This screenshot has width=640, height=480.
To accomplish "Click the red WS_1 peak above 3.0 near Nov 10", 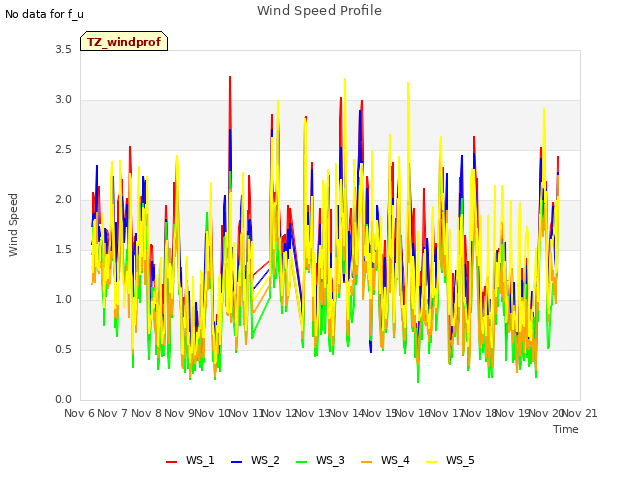I will 230,78.
